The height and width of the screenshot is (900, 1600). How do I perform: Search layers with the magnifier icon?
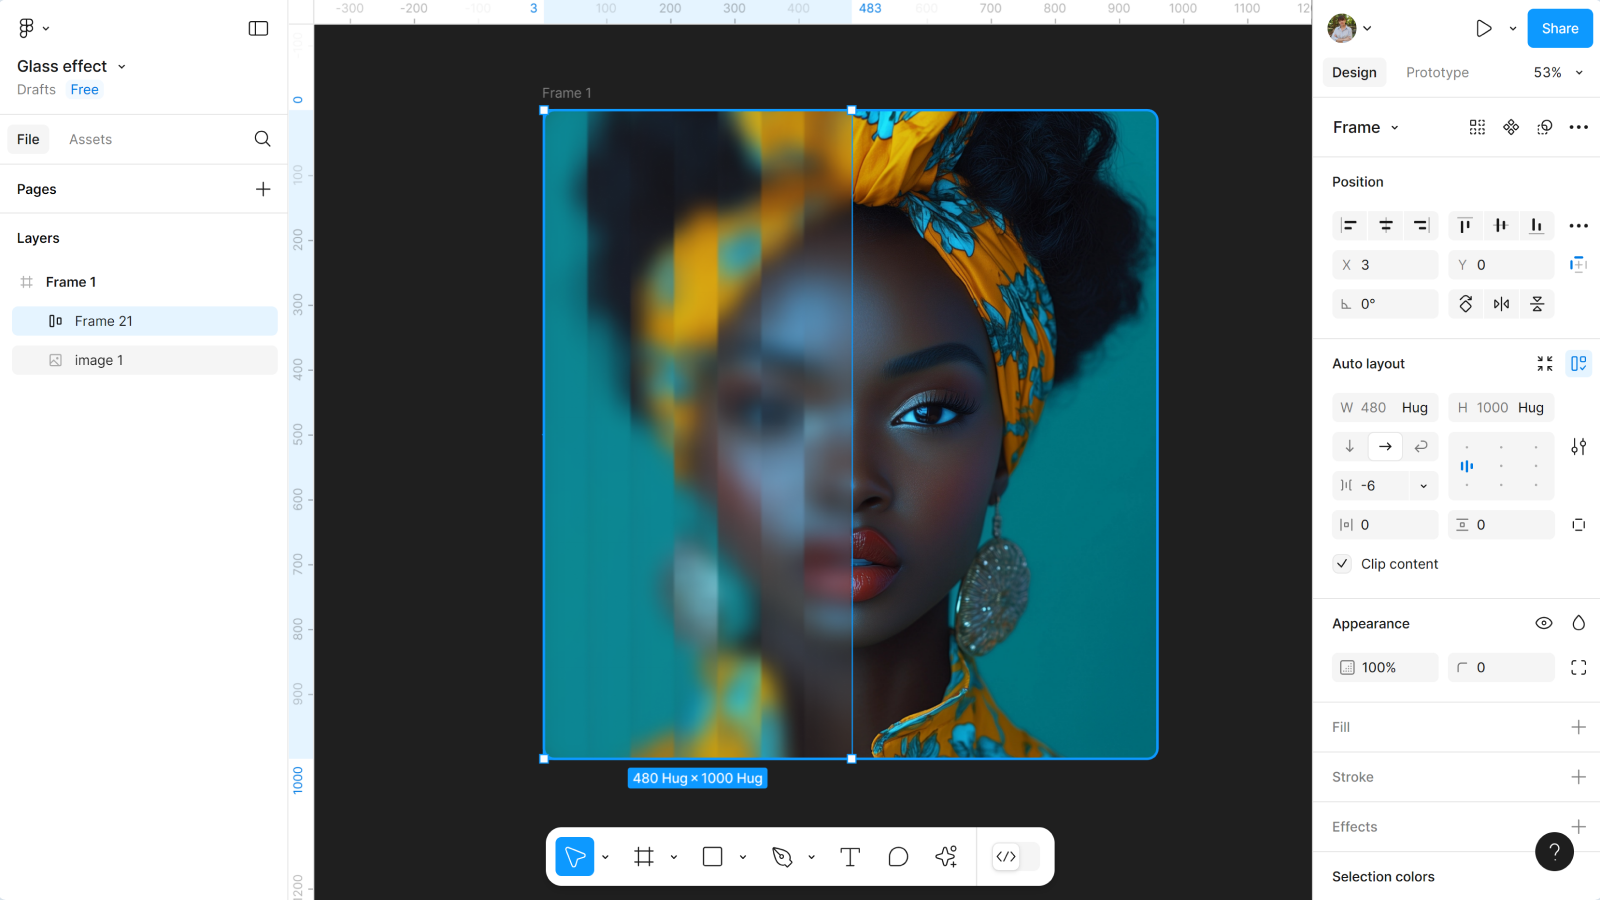(x=262, y=139)
